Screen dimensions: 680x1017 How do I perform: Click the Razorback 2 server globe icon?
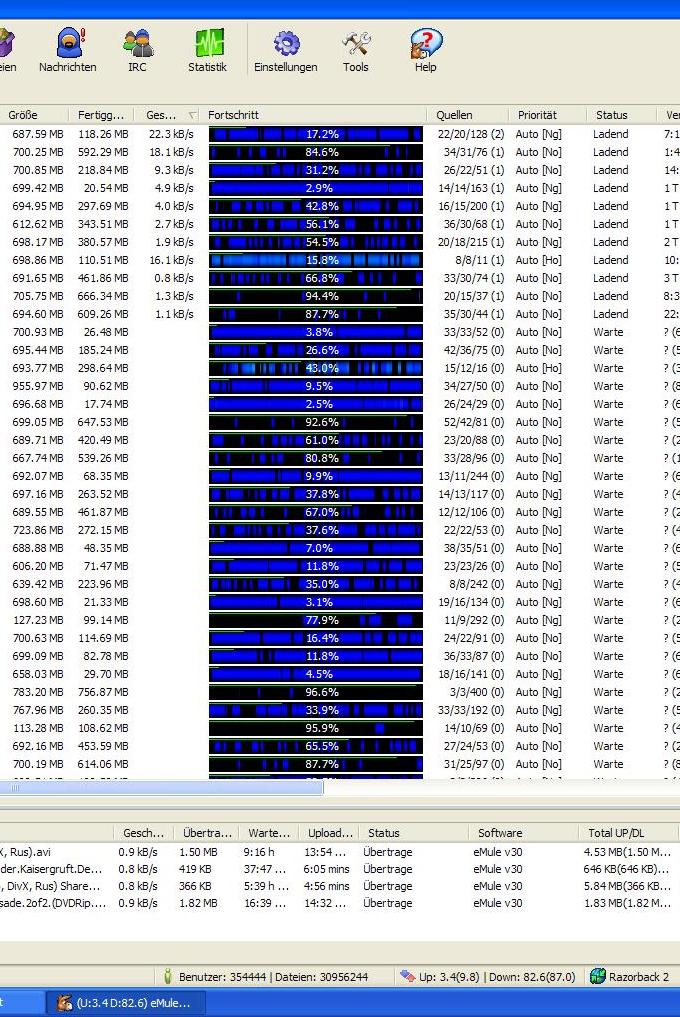[x=597, y=976]
